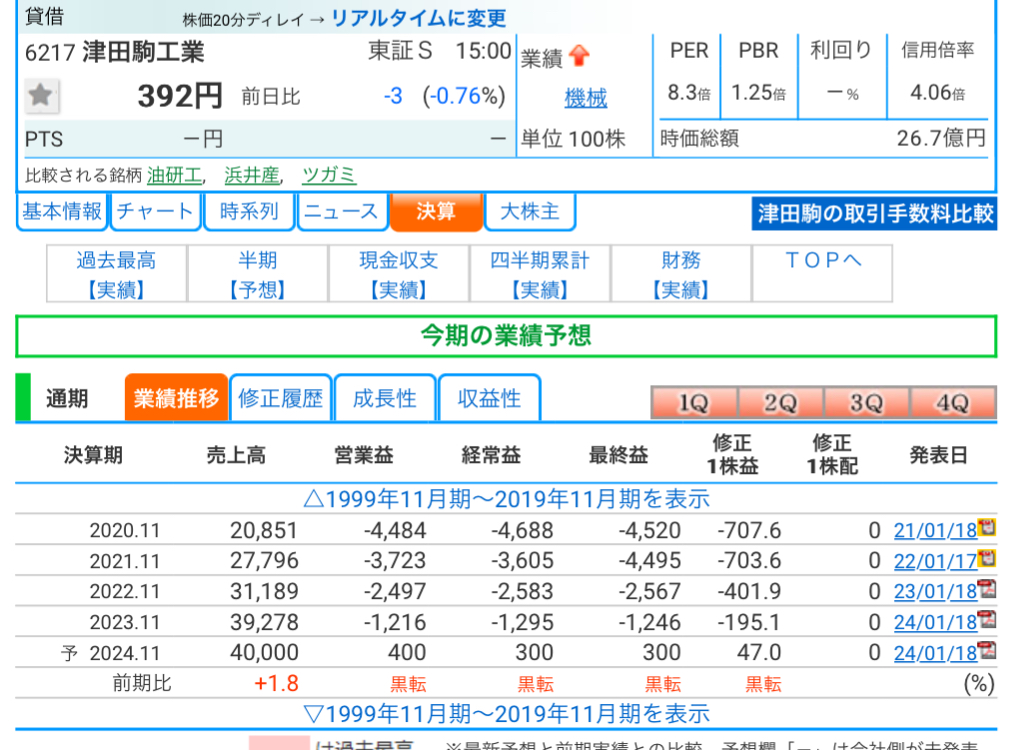
Task: Click the 2022.11 sales value 31,189
Action: point(264,592)
